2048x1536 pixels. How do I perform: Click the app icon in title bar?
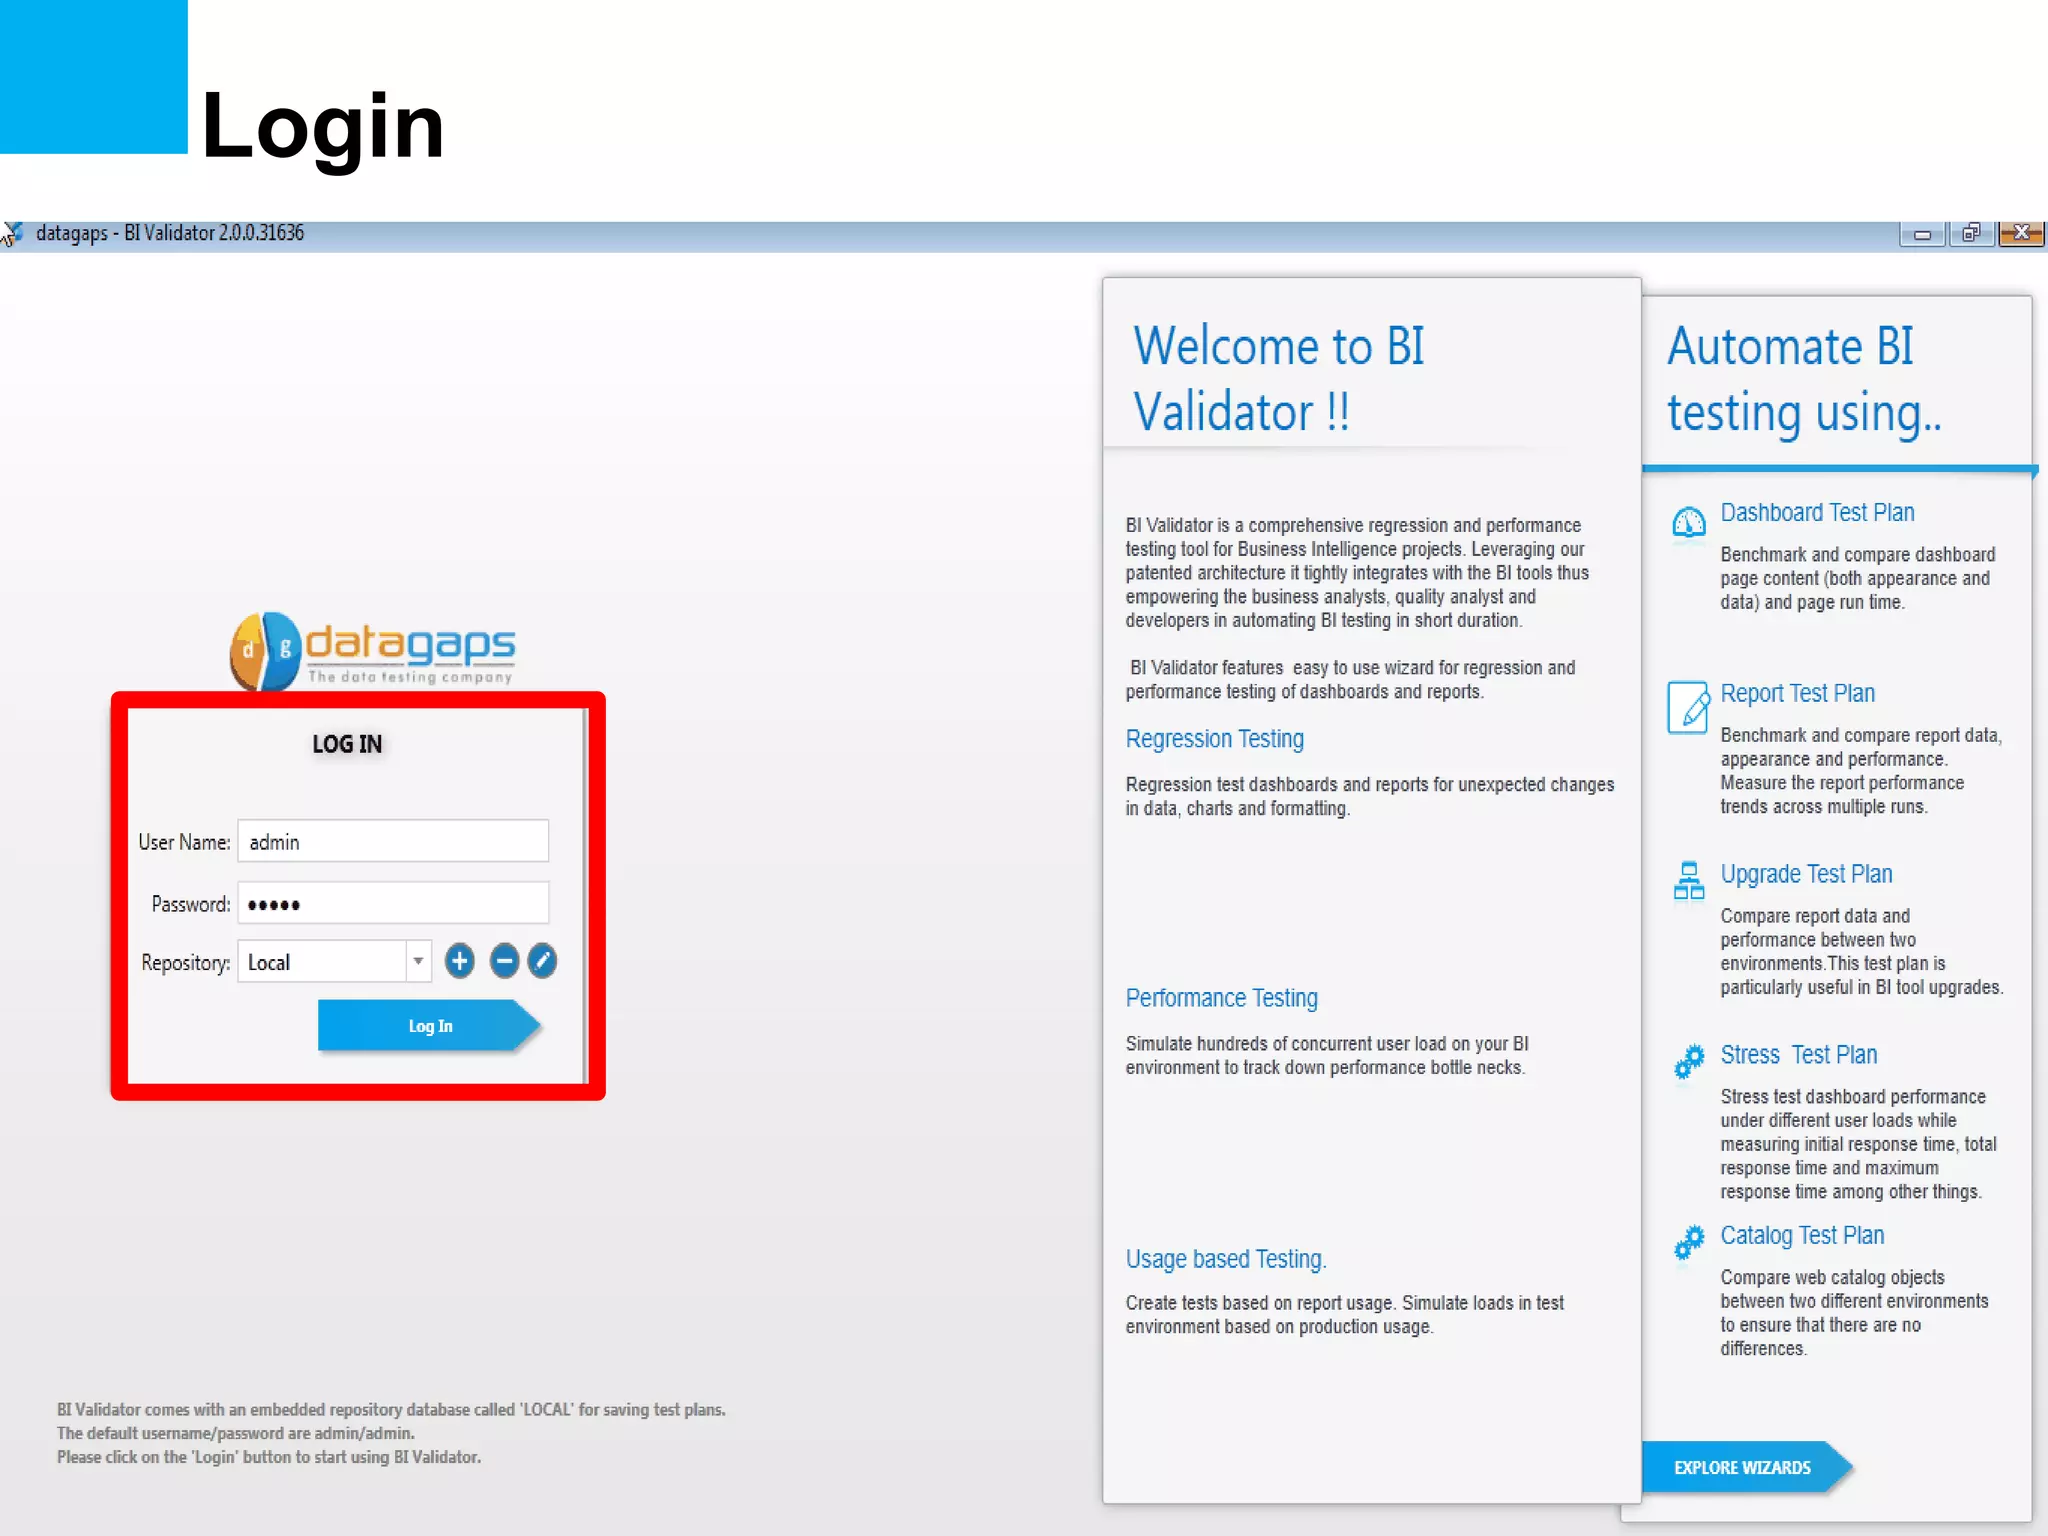tap(12, 234)
